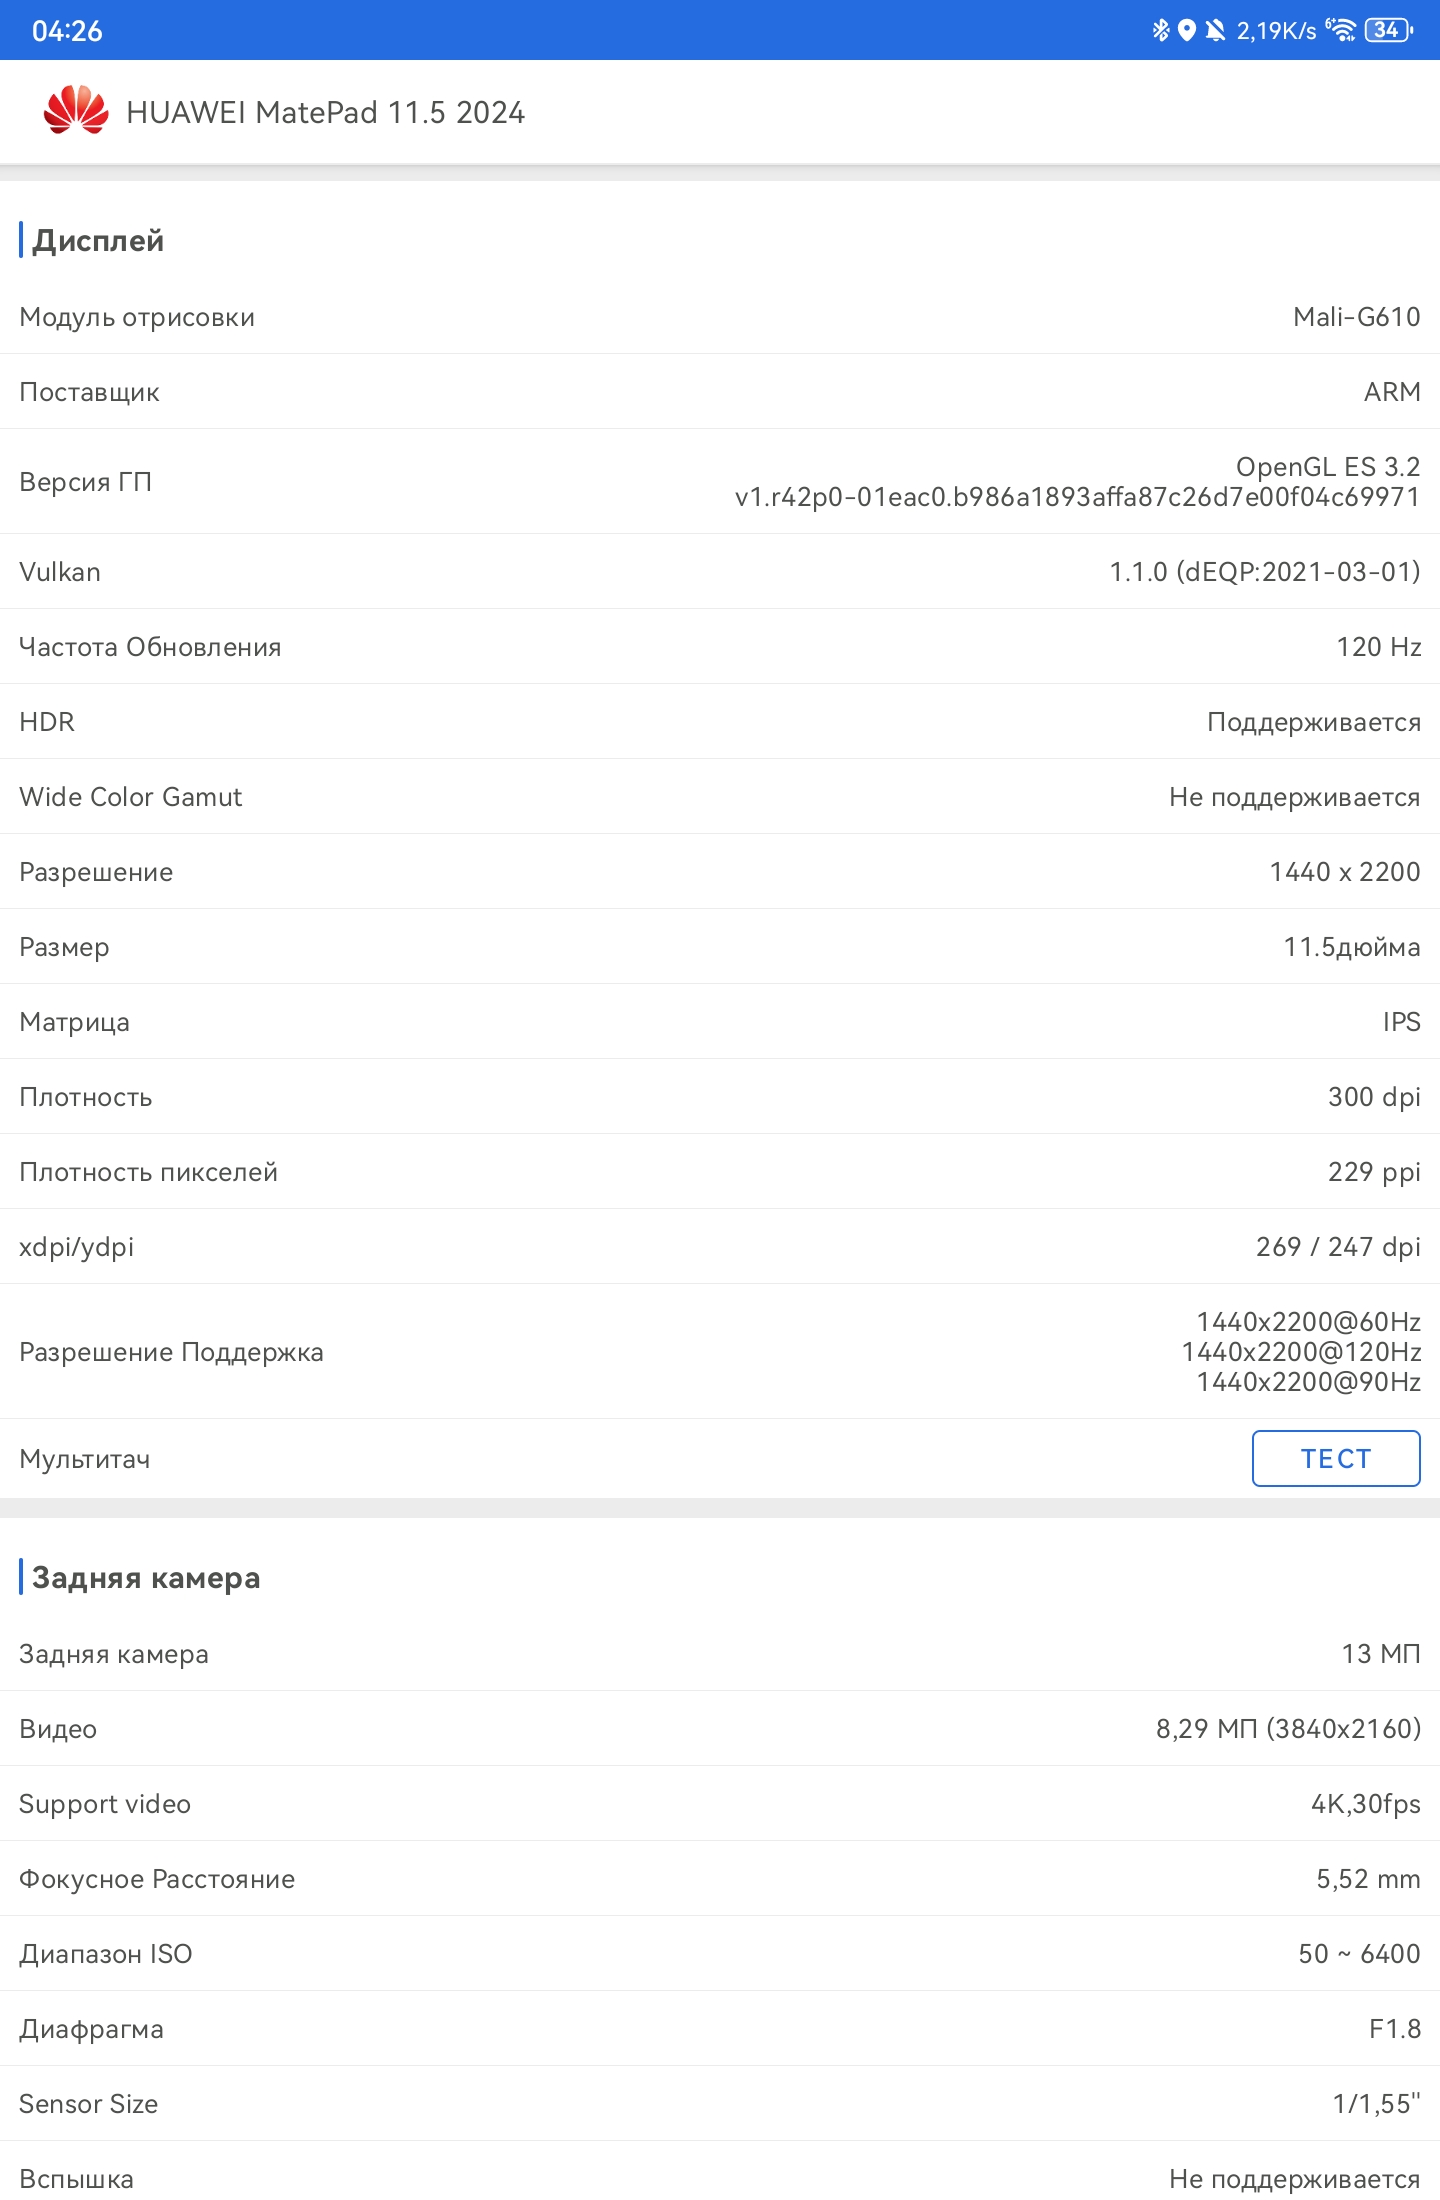
Task: Select the Wide Color Gamut row
Action: [720, 796]
